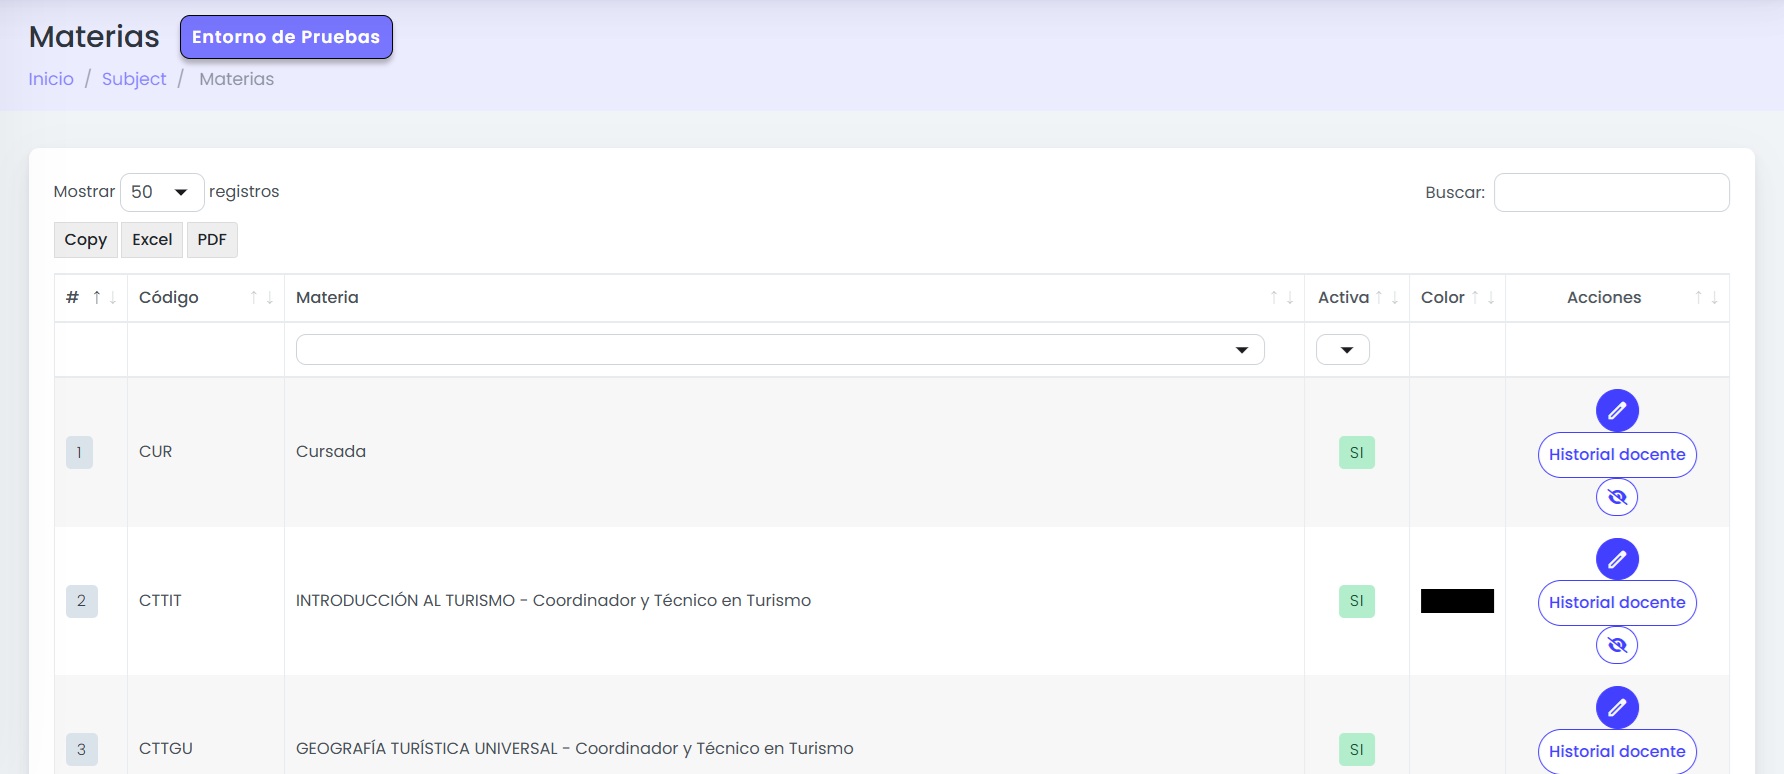Edit the Cursada subject with pencil icon
Screen dimensions: 1784x774
1617,410
